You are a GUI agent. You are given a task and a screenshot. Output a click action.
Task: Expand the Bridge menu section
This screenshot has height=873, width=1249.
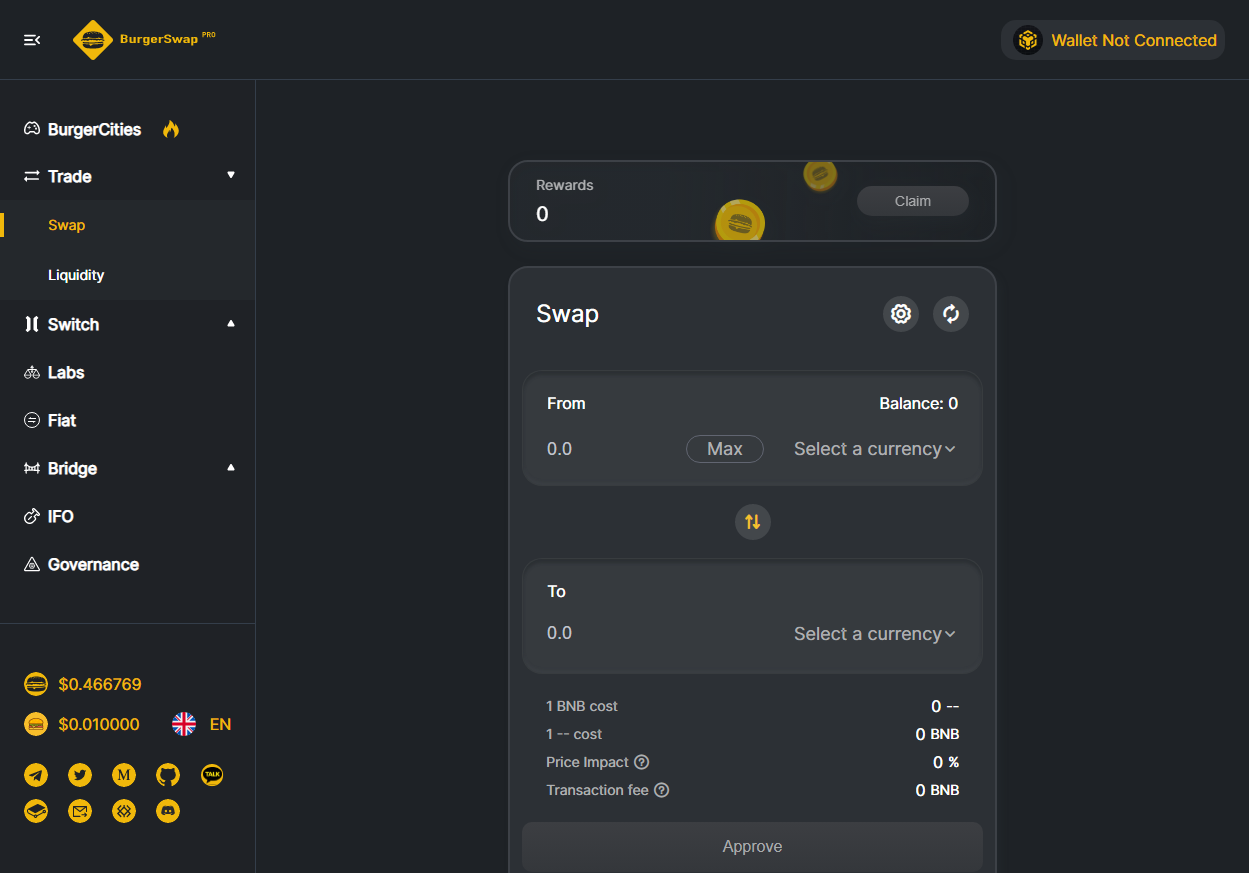tap(127, 468)
